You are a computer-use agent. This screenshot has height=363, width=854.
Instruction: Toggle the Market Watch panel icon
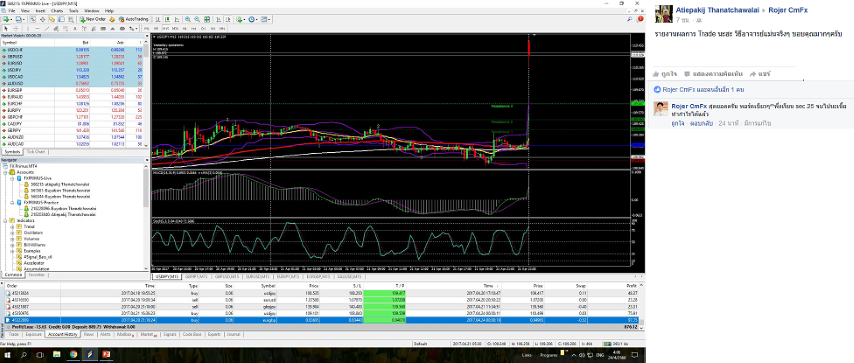33,19
